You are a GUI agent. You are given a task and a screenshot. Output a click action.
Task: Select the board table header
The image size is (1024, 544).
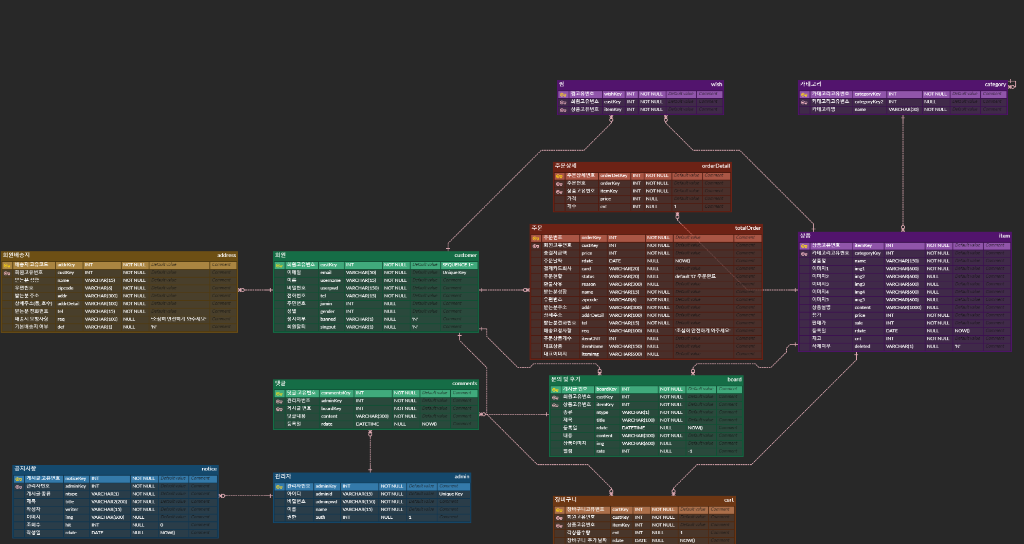646,379
